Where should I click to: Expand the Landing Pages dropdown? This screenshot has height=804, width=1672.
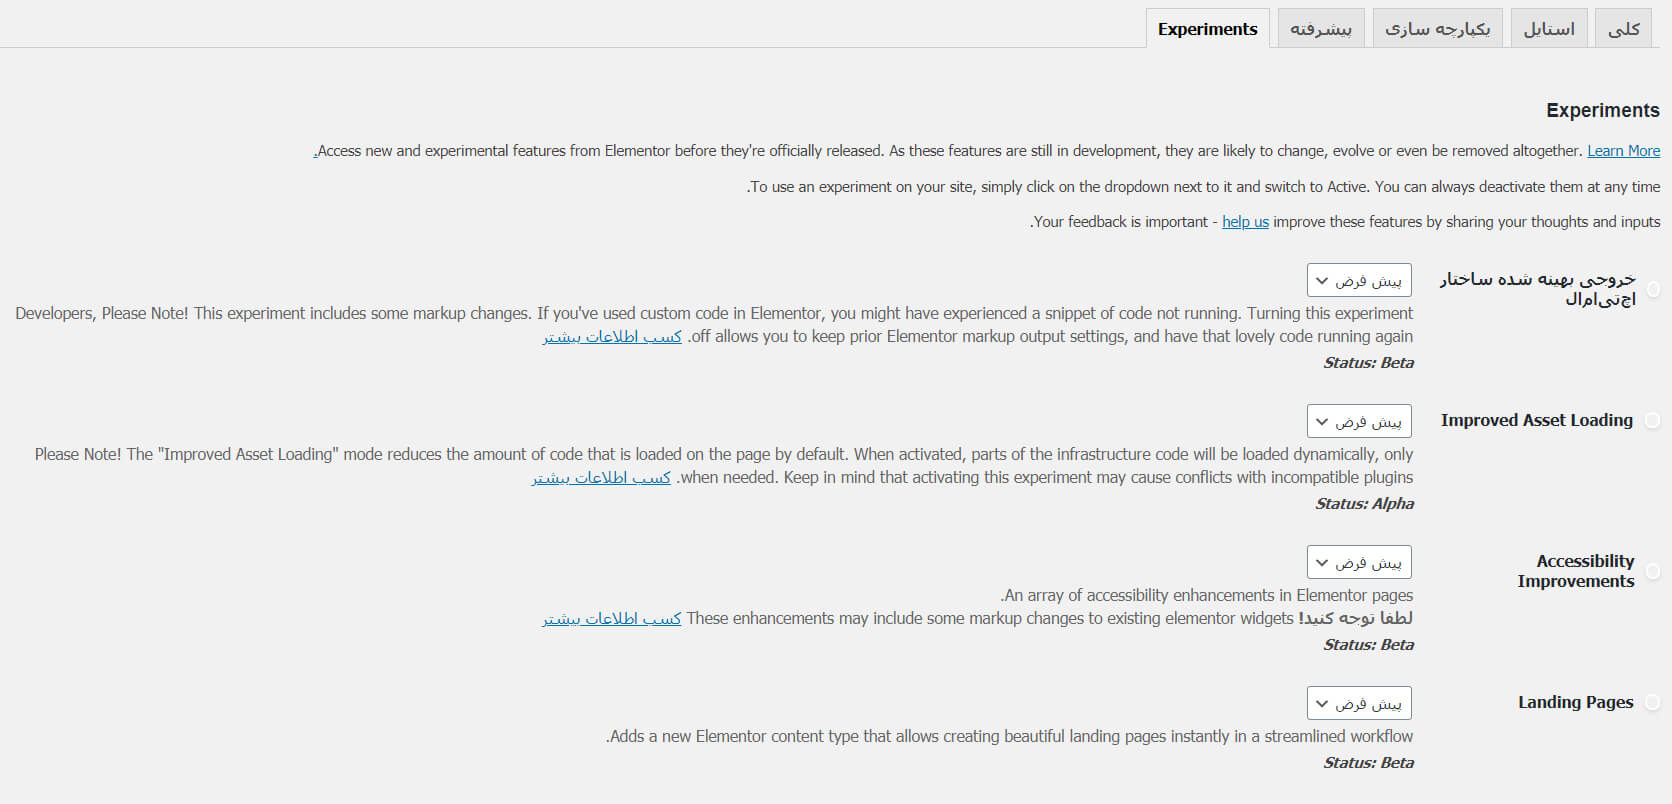pyautogui.click(x=1359, y=703)
